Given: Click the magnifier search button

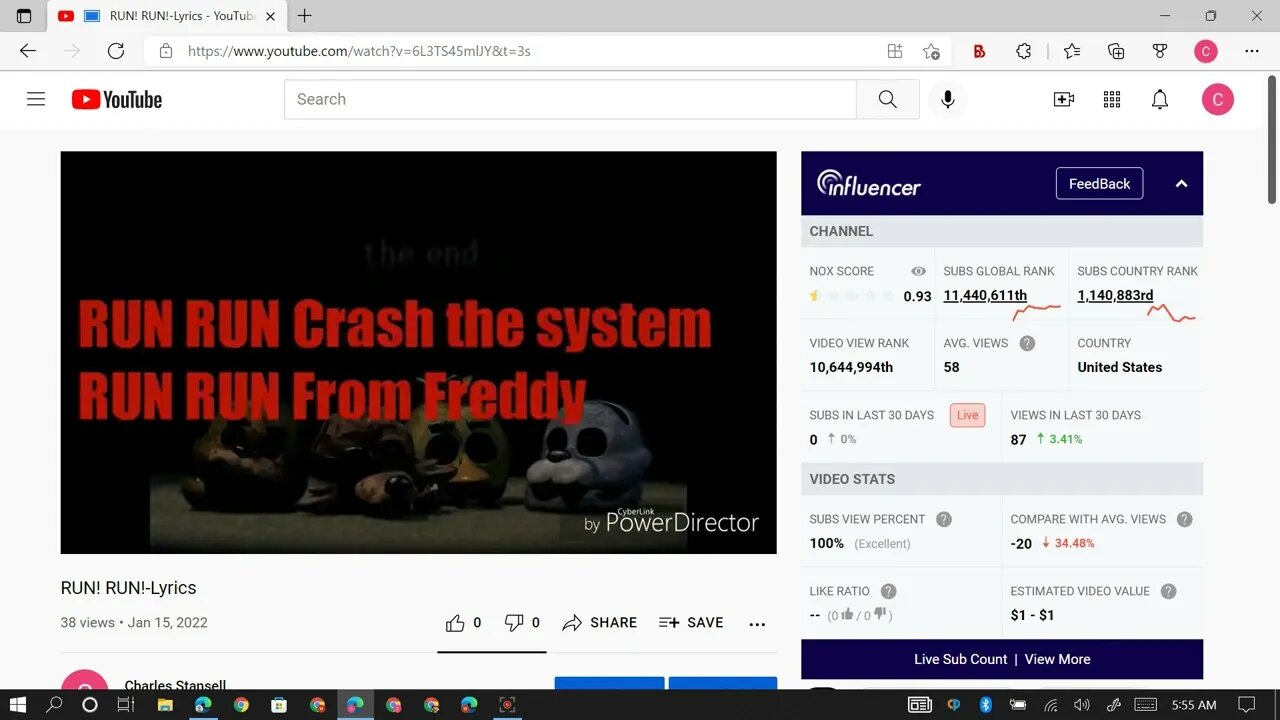Looking at the screenshot, I should [x=888, y=99].
